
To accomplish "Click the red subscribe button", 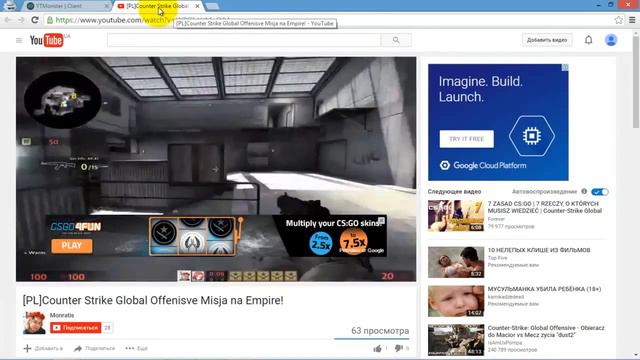I will click(x=76, y=328).
